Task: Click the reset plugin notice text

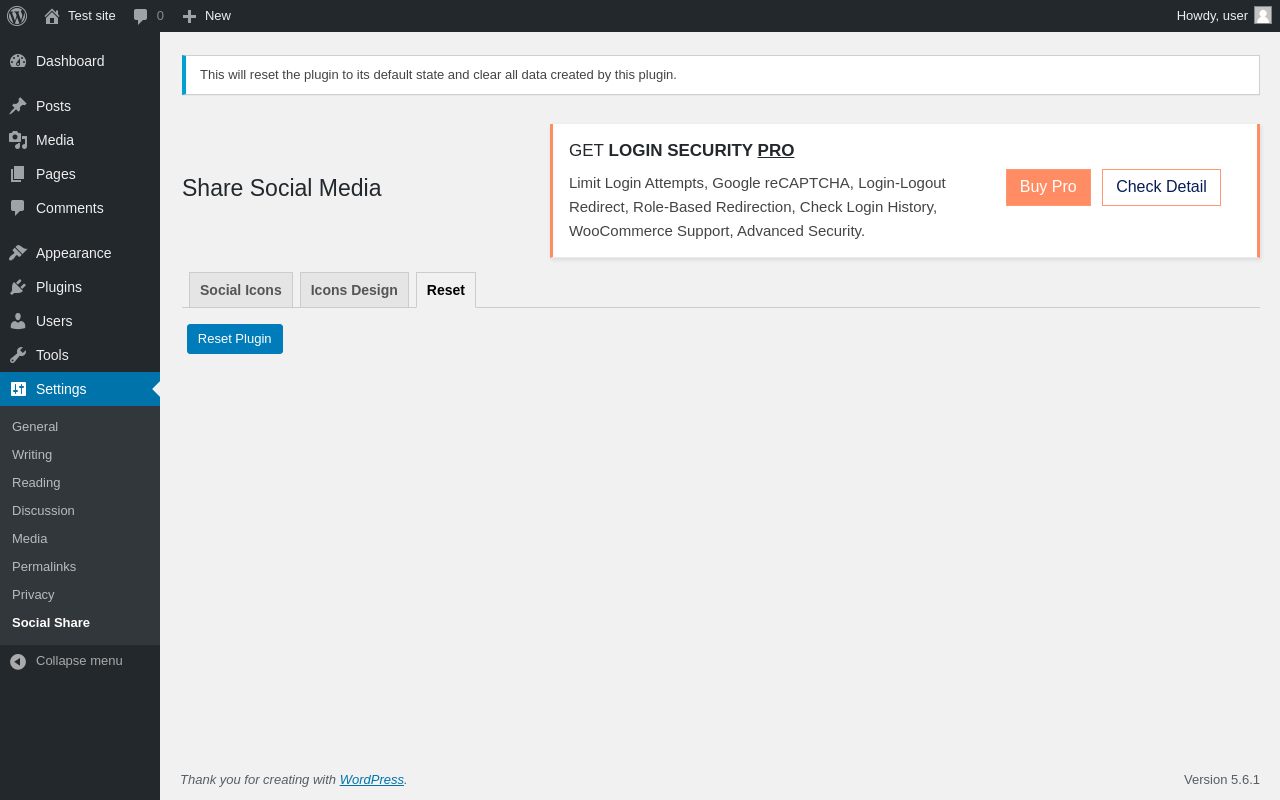Action: tap(438, 75)
